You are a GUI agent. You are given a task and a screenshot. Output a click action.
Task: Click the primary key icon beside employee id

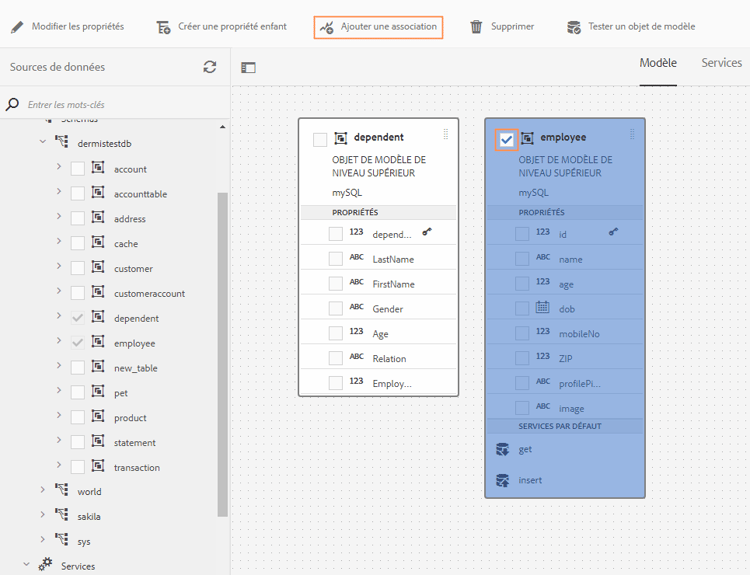[x=613, y=232]
